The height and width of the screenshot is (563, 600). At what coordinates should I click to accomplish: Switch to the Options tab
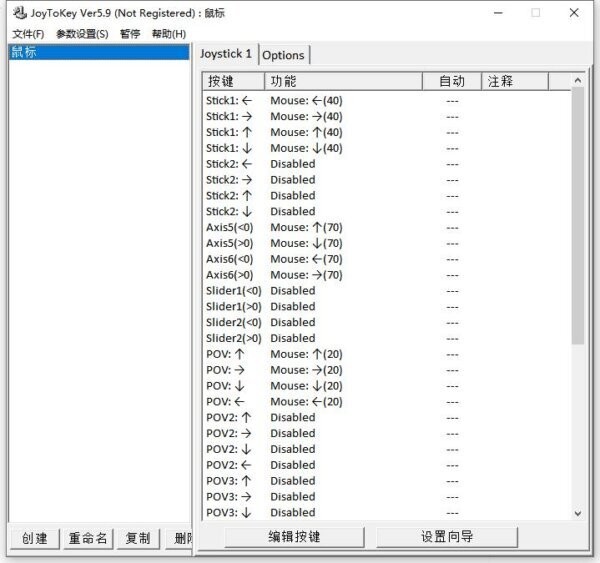pos(284,55)
